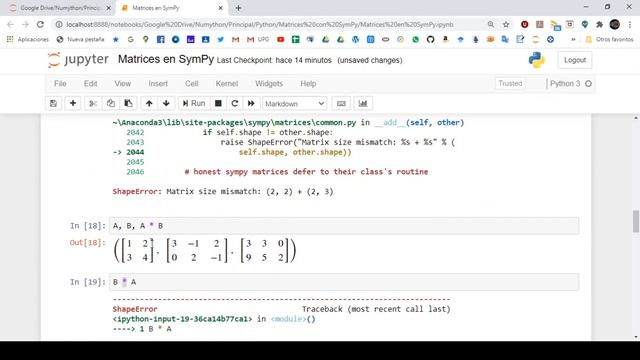Run the selected cell
The image size is (640, 360).
[x=194, y=104]
